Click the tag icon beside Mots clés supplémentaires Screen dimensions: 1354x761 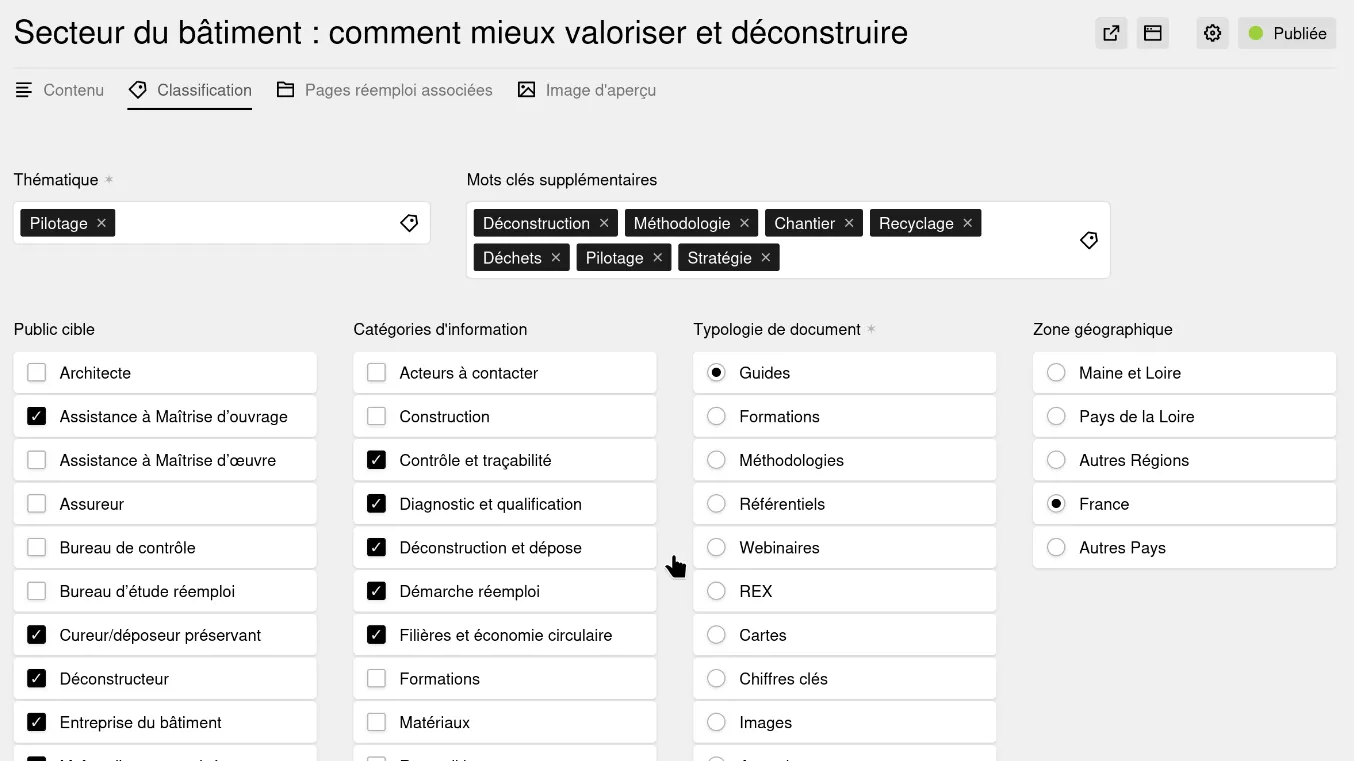[1088, 239]
